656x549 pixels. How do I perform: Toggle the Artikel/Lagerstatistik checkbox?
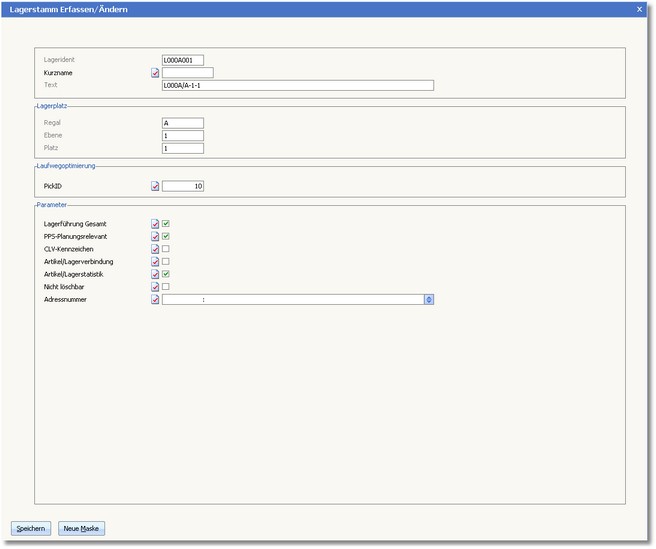166,274
